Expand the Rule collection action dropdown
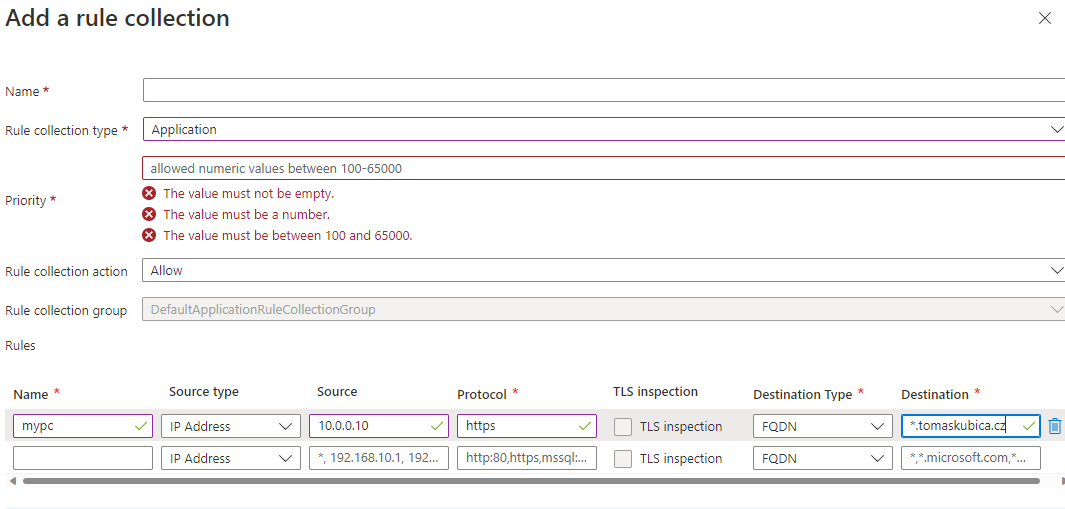The width and height of the screenshot is (1065, 509). [x=604, y=270]
